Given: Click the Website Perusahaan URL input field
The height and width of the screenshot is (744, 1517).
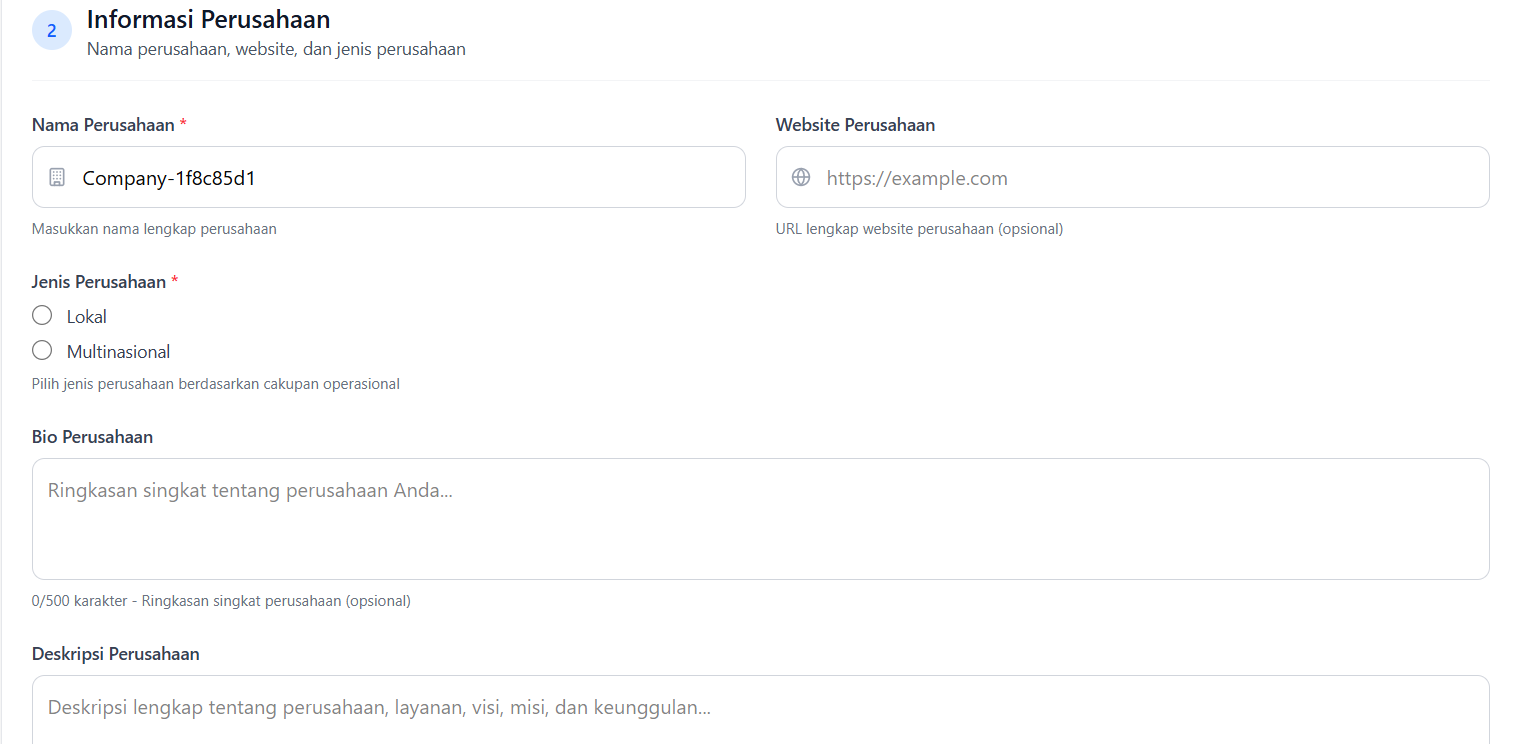Looking at the screenshot, I should pos(1132,177).
